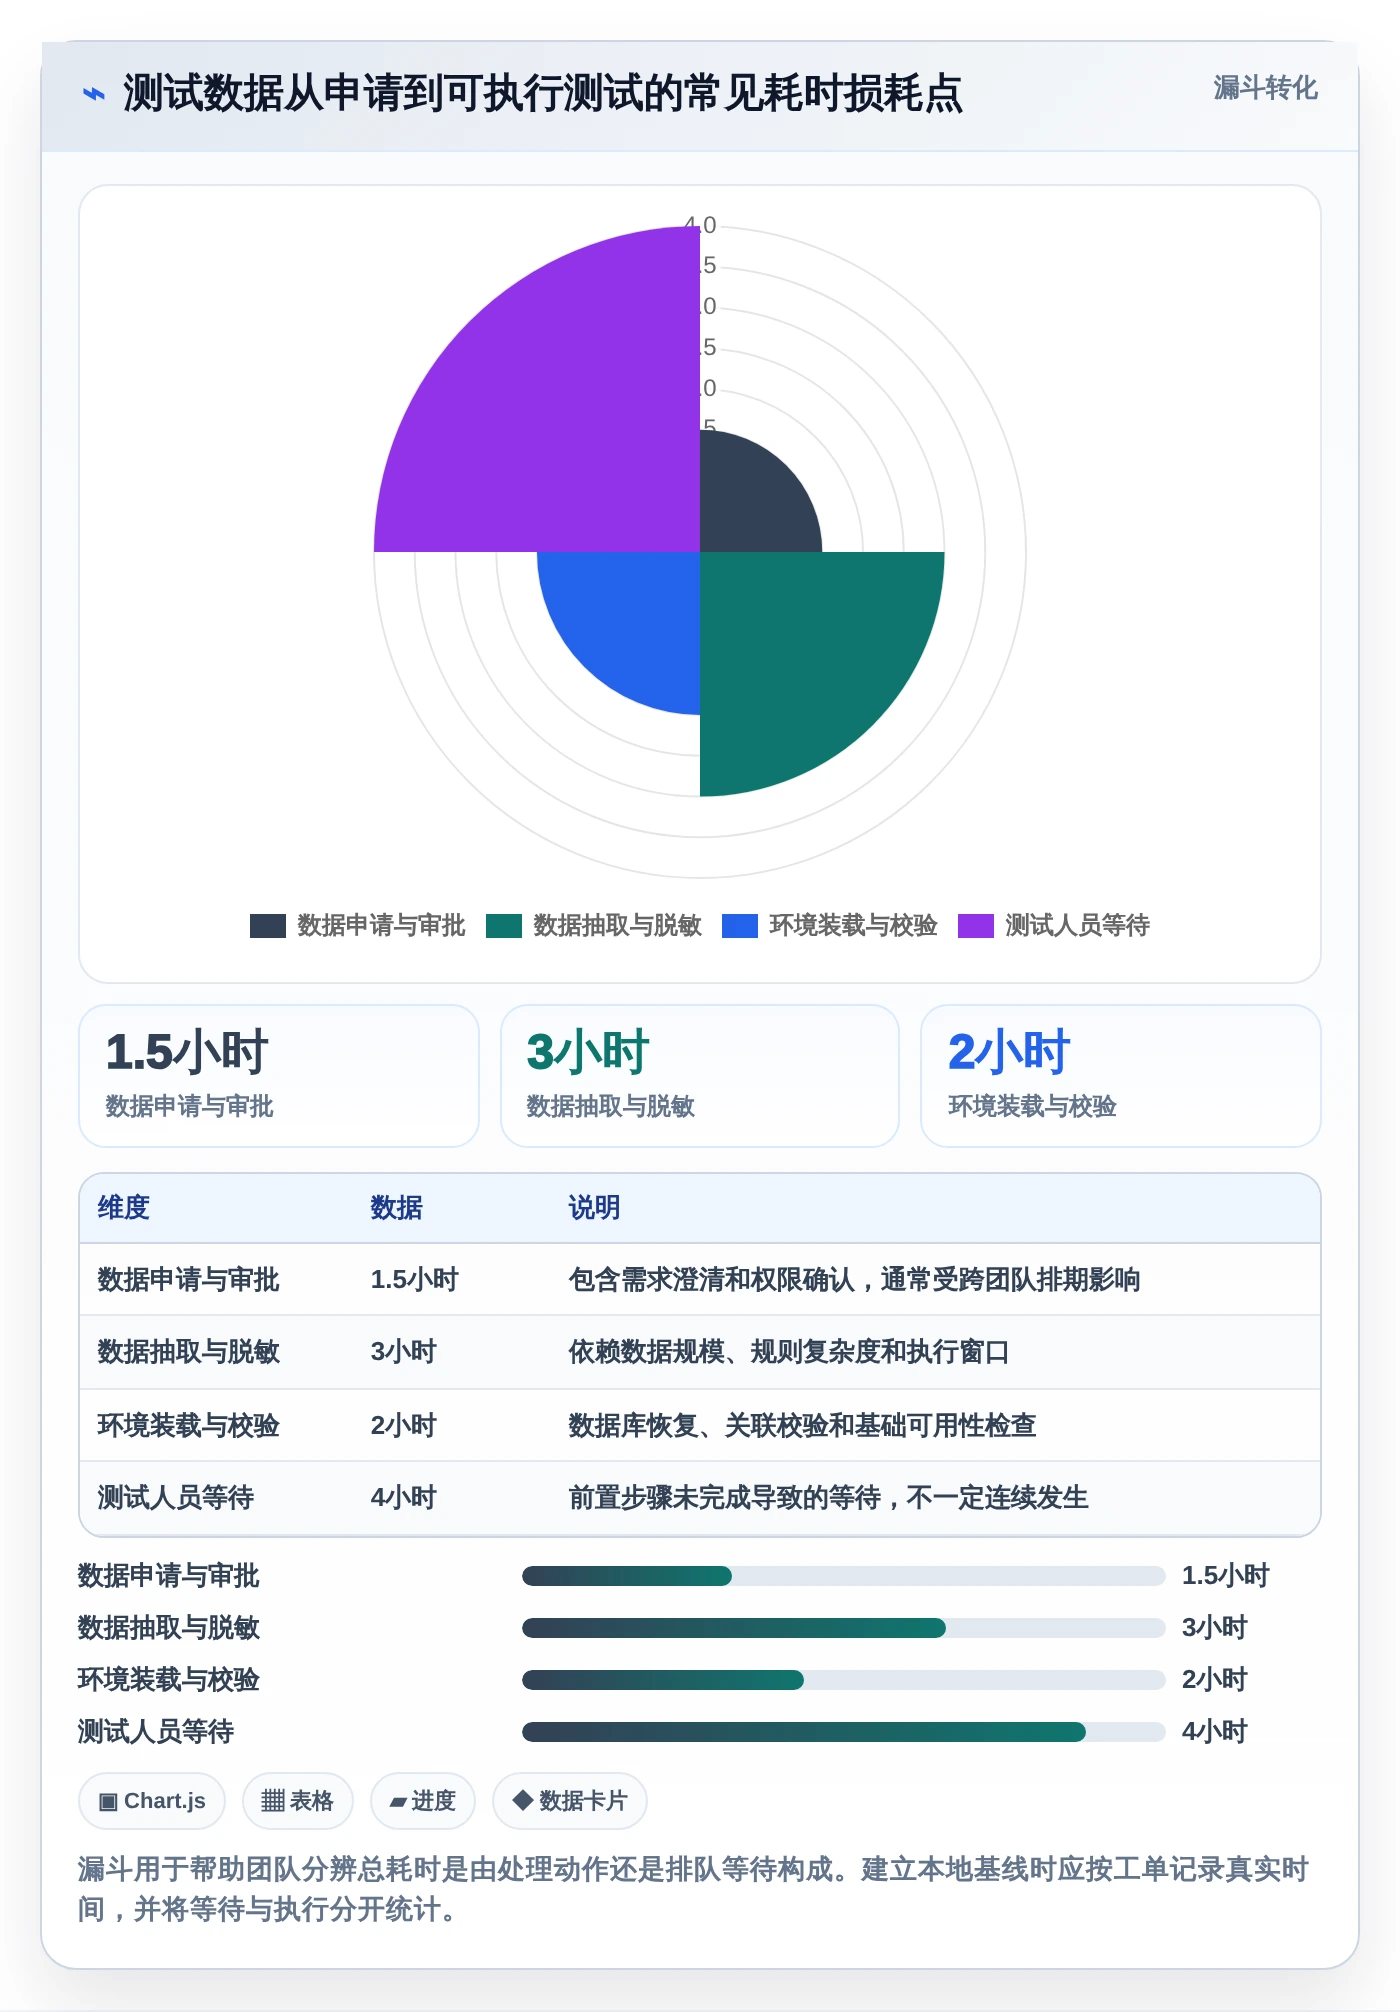Click the 测试人员等待 progress bar

(x=844, y=1732)
